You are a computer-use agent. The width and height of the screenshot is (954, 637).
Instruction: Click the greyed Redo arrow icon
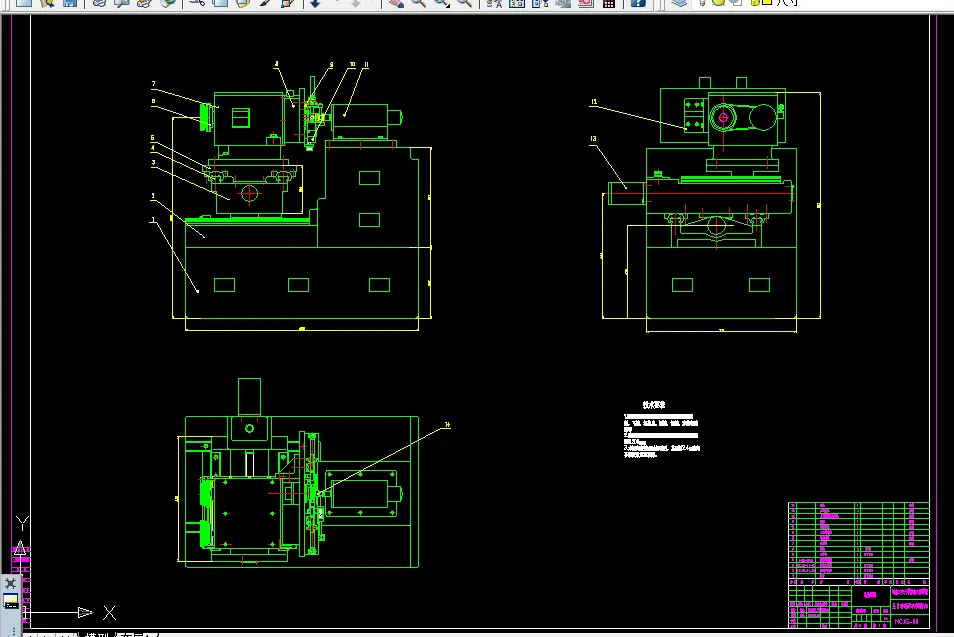pyautogui.click(x=356, y=2)
